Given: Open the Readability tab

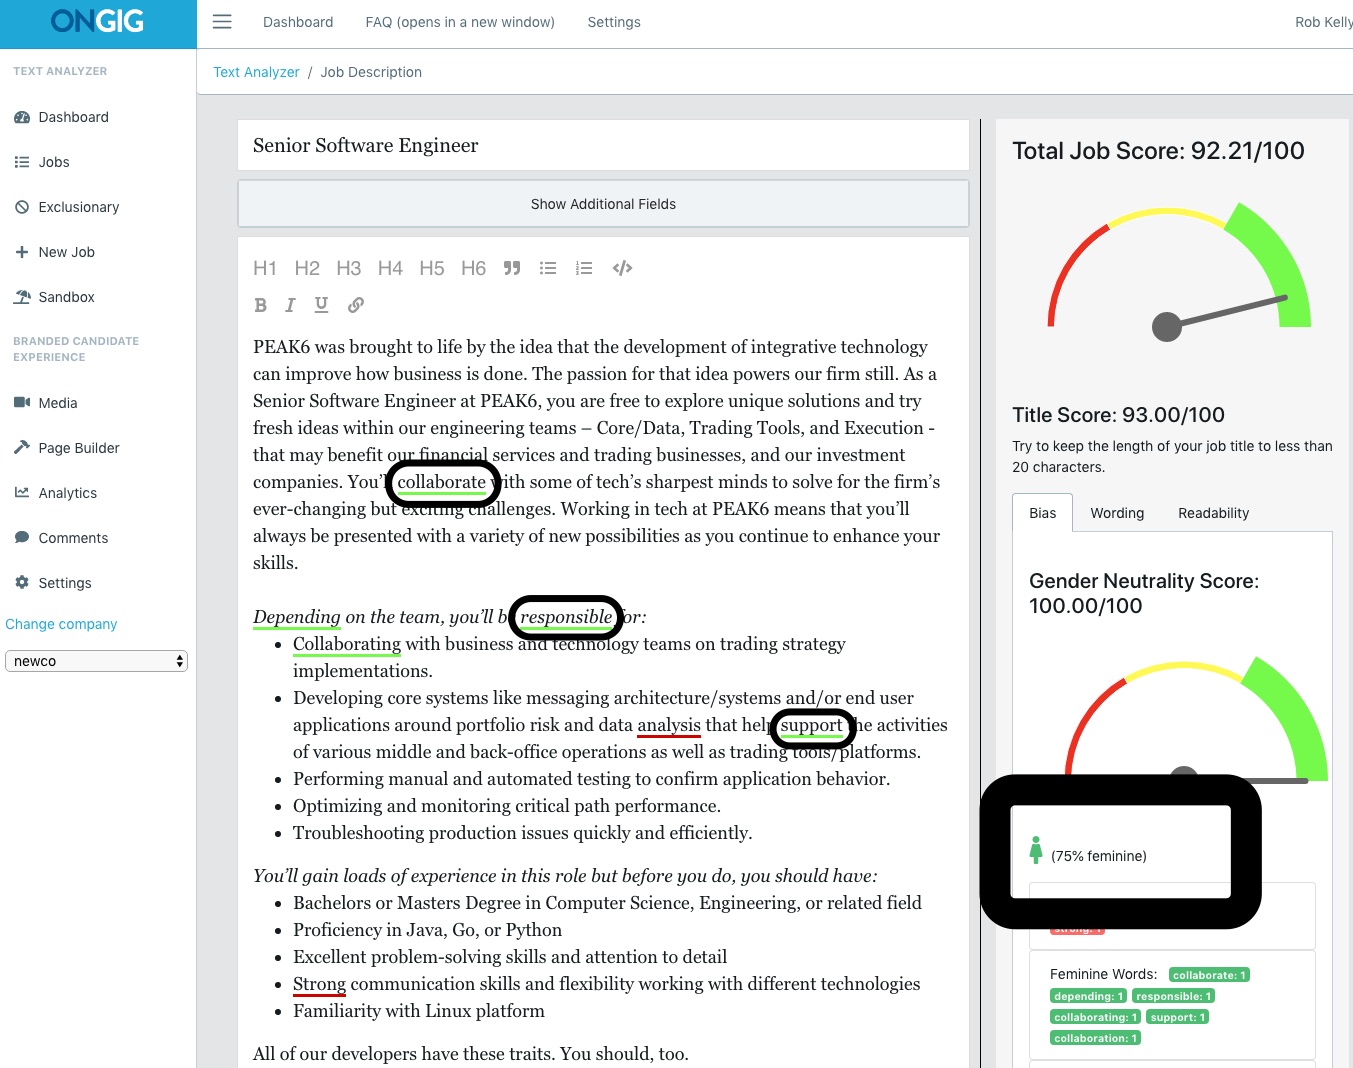Looking at the screenshot, I should 1213,513.
